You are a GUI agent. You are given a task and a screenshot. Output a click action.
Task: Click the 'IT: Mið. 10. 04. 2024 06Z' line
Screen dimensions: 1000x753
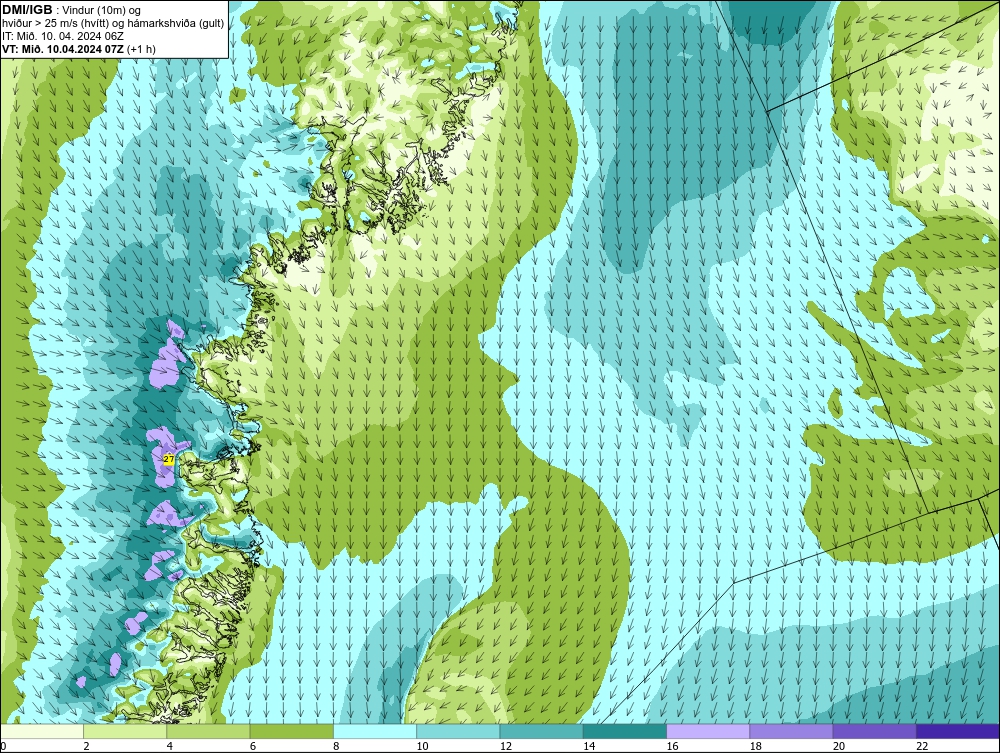pyautogui.click(x=63, y=36)
